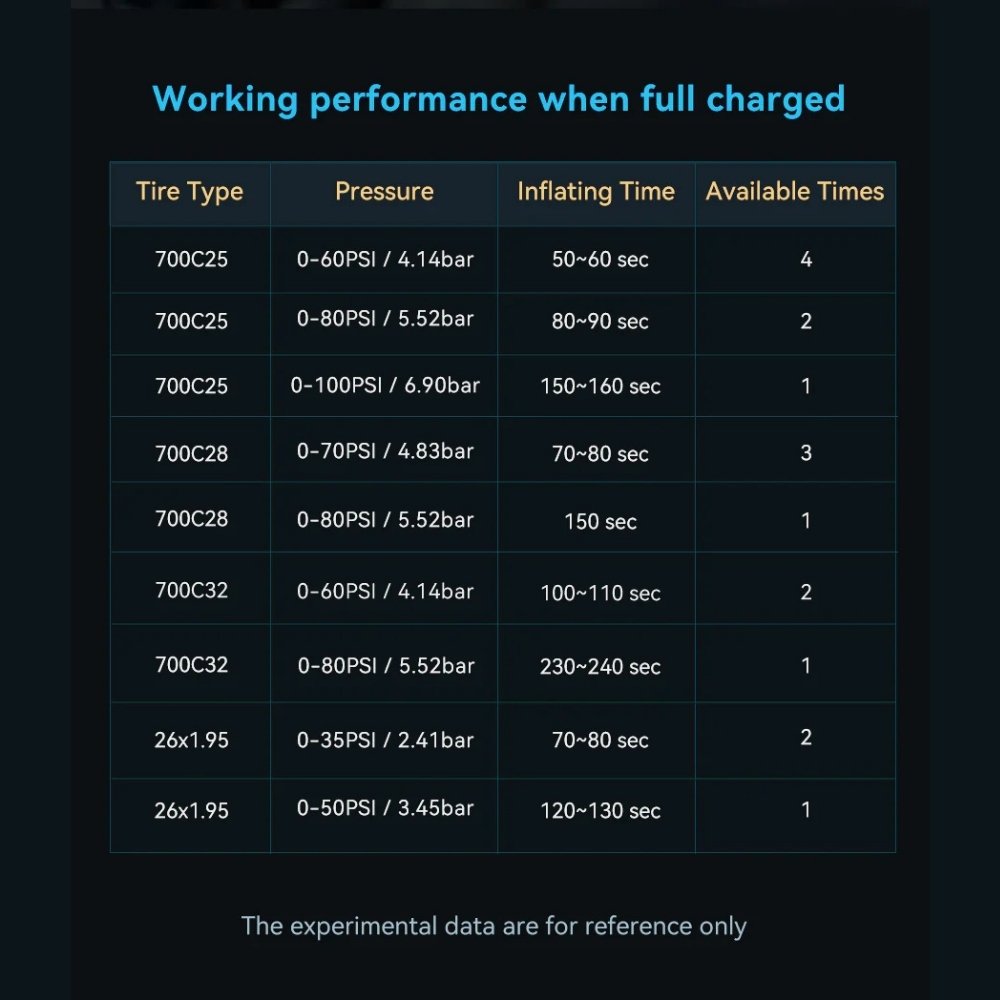Click the "experimental data are for reference only" note
This screenshot has width=1000, height=1000.
pyautogui.click(x=494, y=926)
